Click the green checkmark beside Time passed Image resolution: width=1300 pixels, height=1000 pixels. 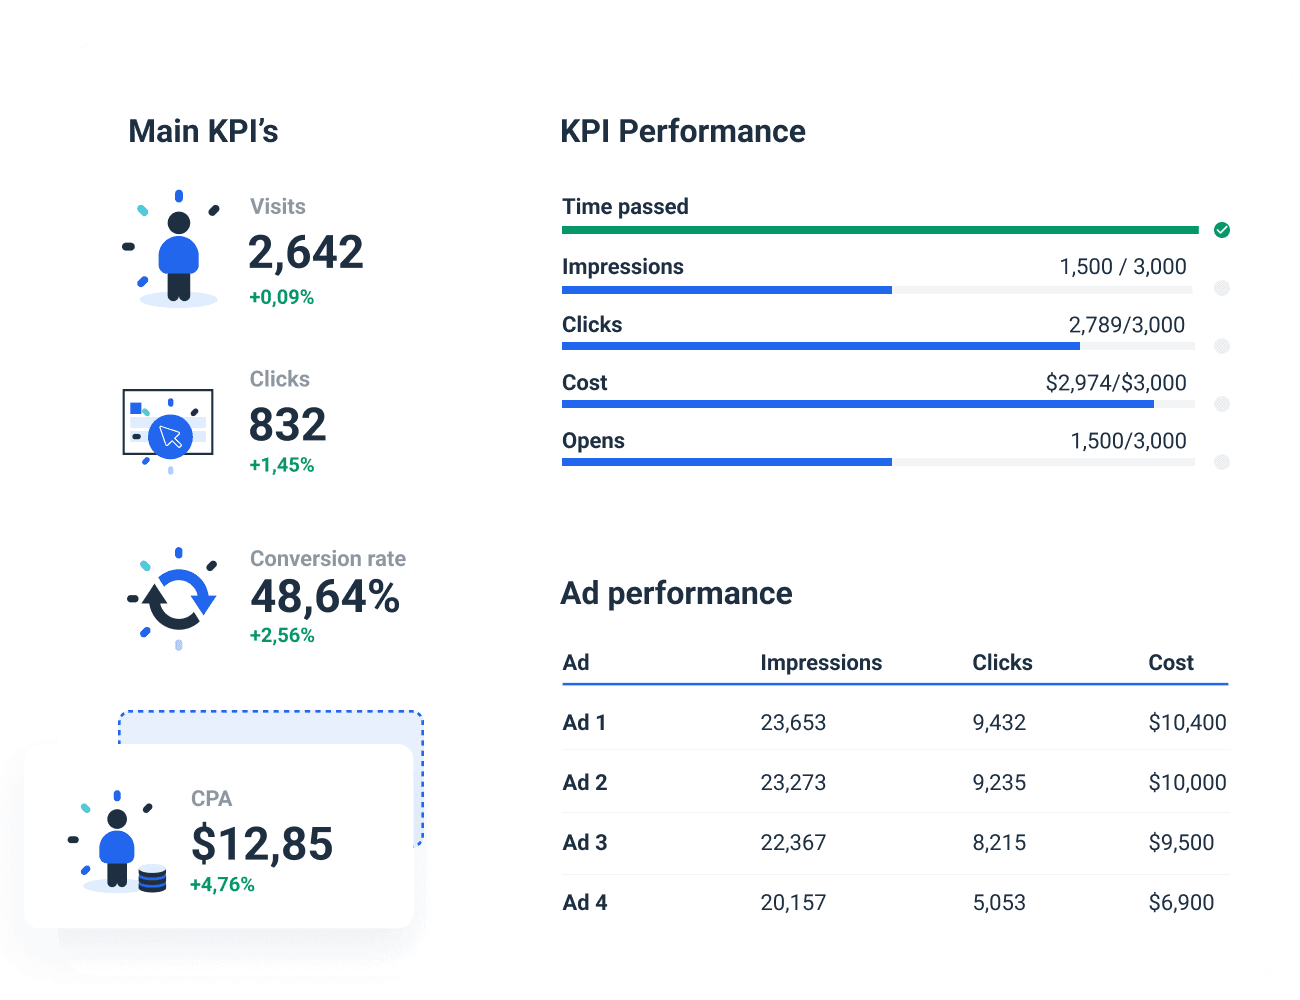click(1221, 230)
